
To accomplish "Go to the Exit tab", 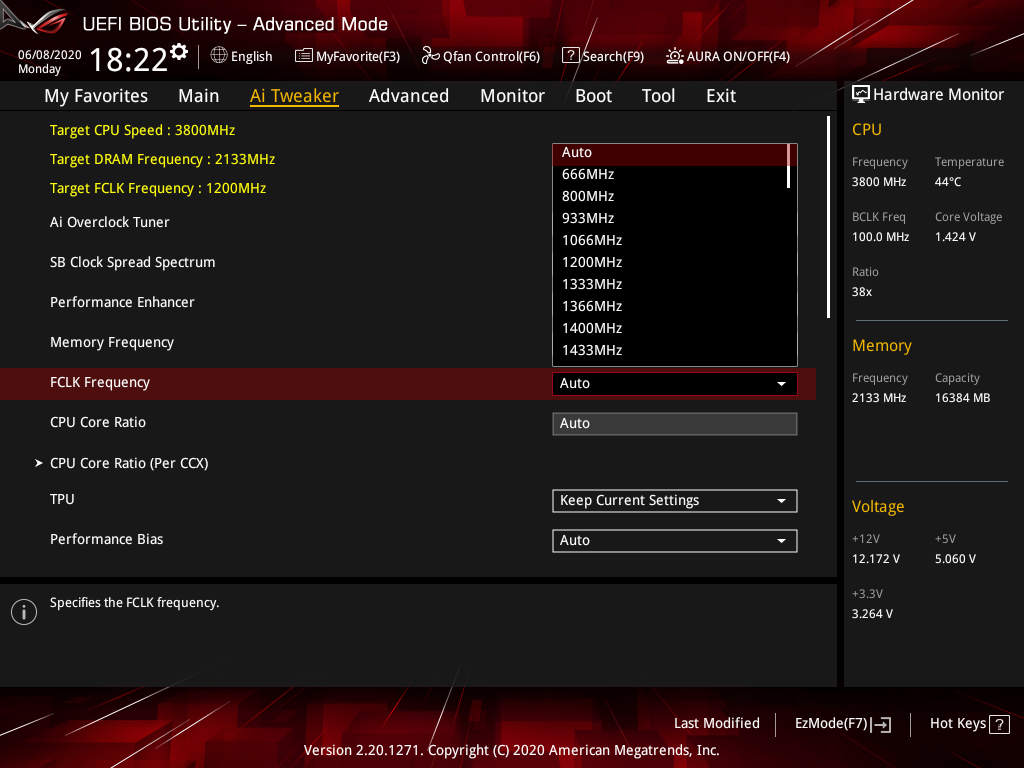I will 721,96.
